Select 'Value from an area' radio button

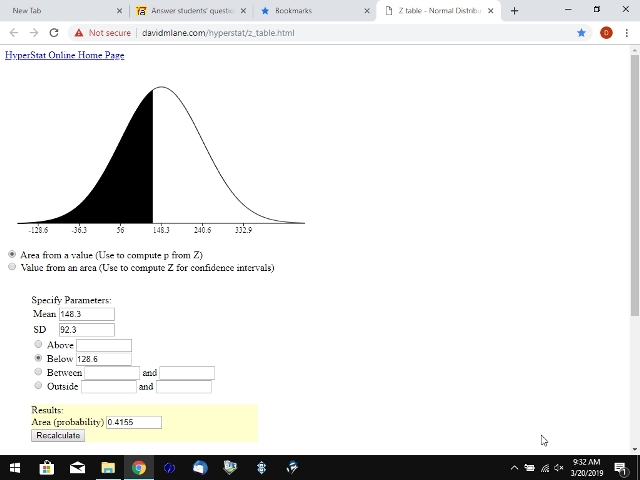(x=12, y=267)
